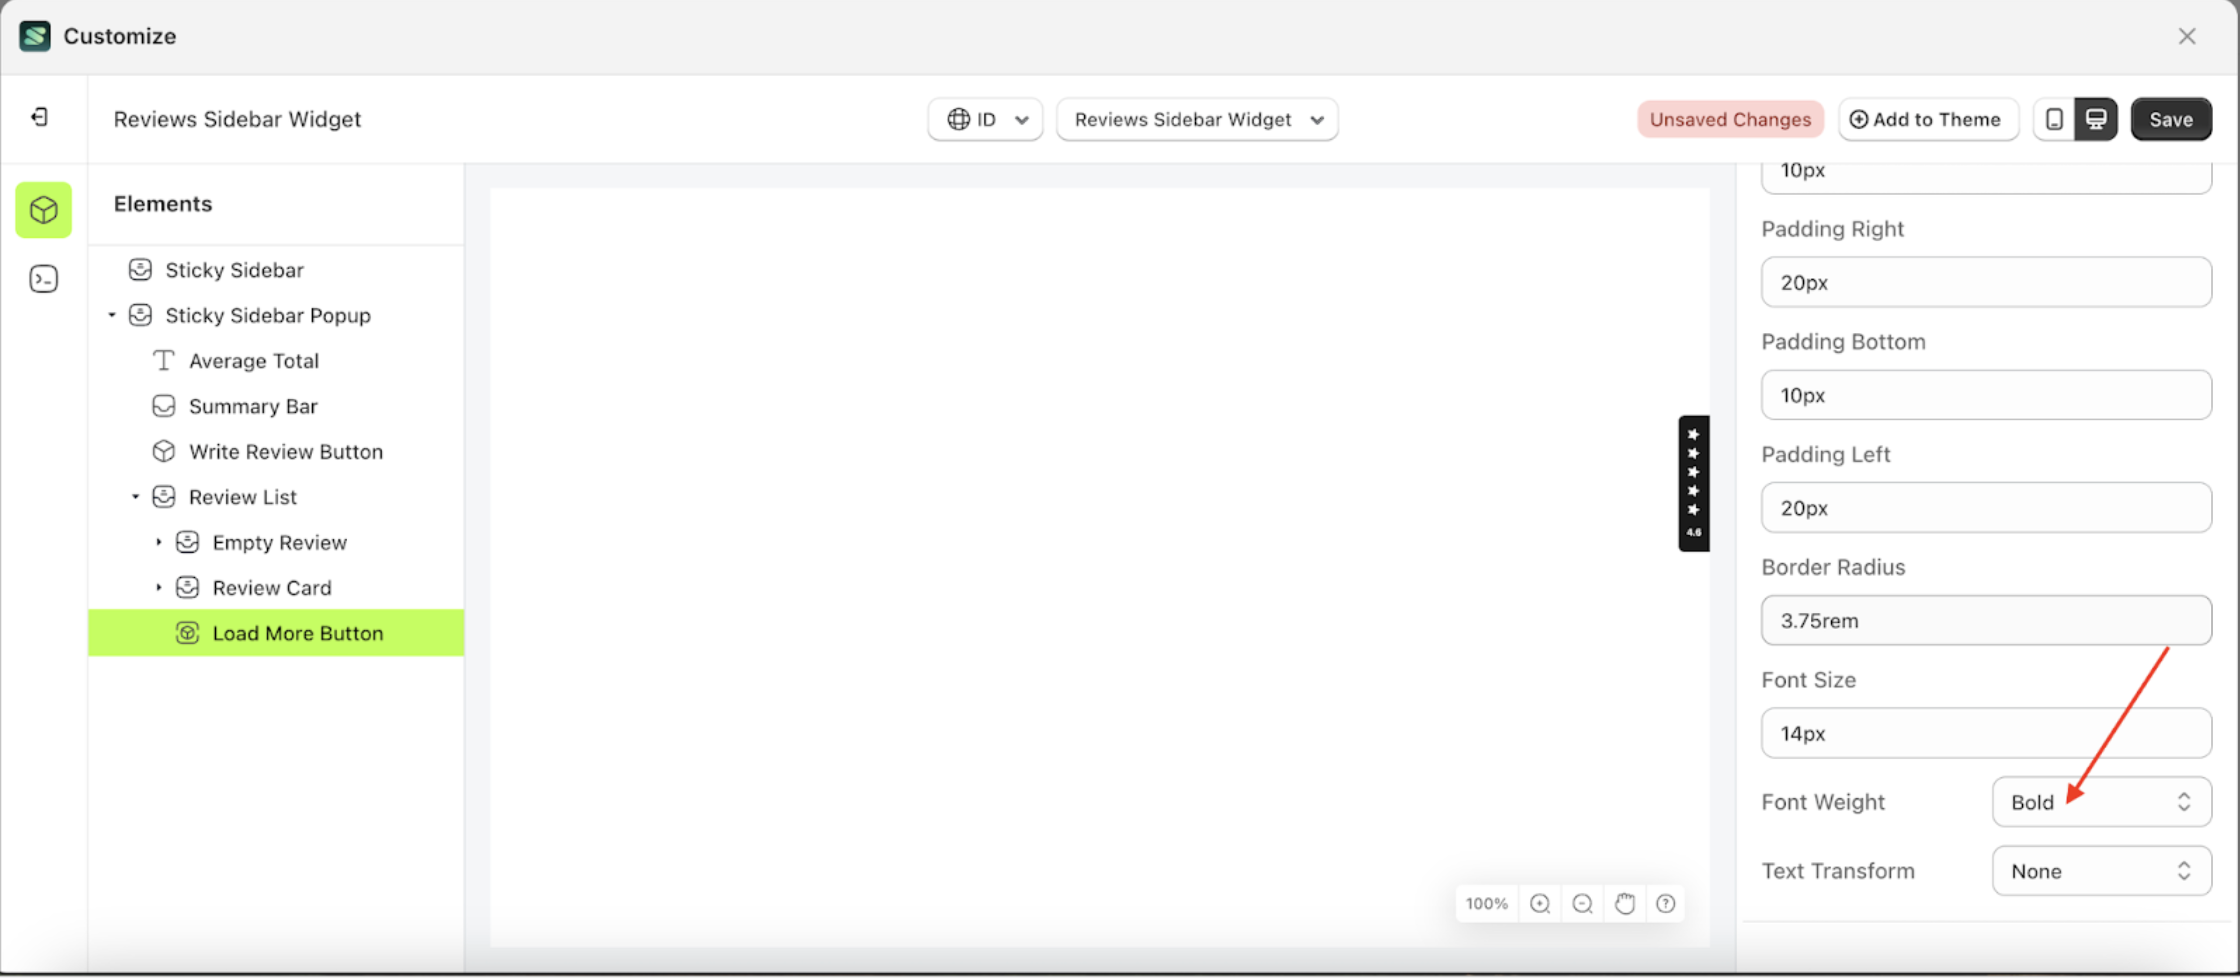Select the zoom in magnifier icon
Screen dimensions: 2240x978
click(1539, 903)
